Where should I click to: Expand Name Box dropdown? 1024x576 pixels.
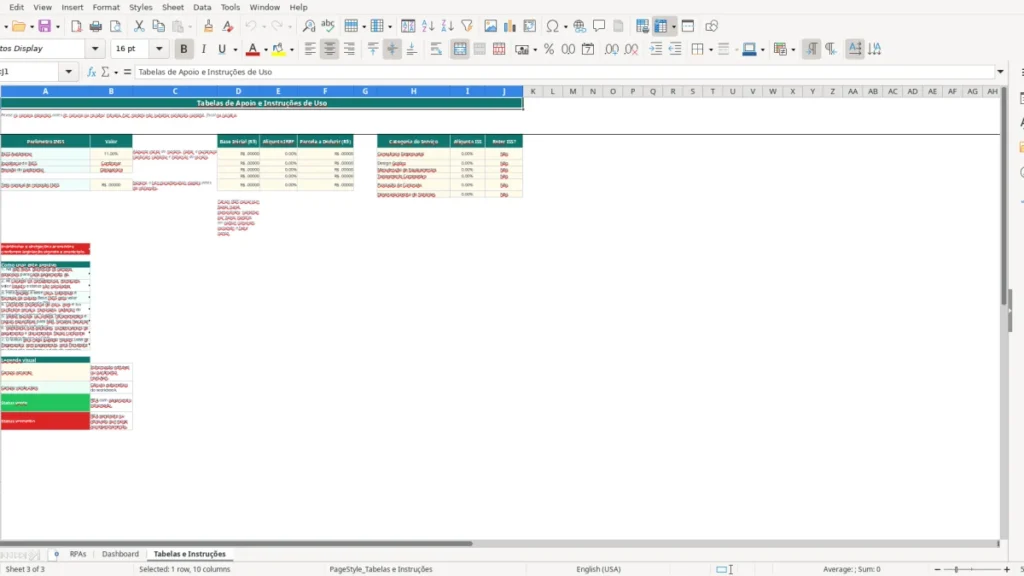click(x=68, y=72)
